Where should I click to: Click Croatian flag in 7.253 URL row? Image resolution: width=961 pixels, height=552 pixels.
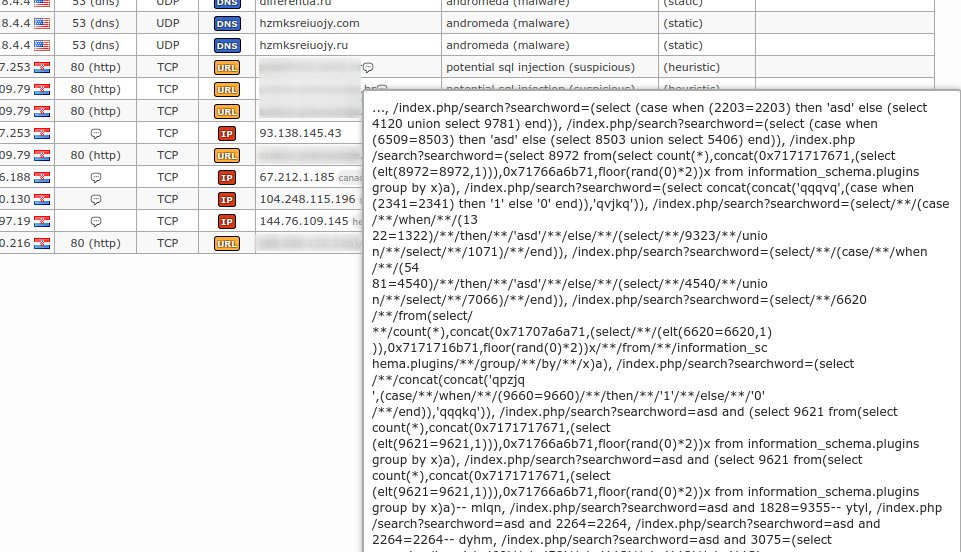click(42, 67)
